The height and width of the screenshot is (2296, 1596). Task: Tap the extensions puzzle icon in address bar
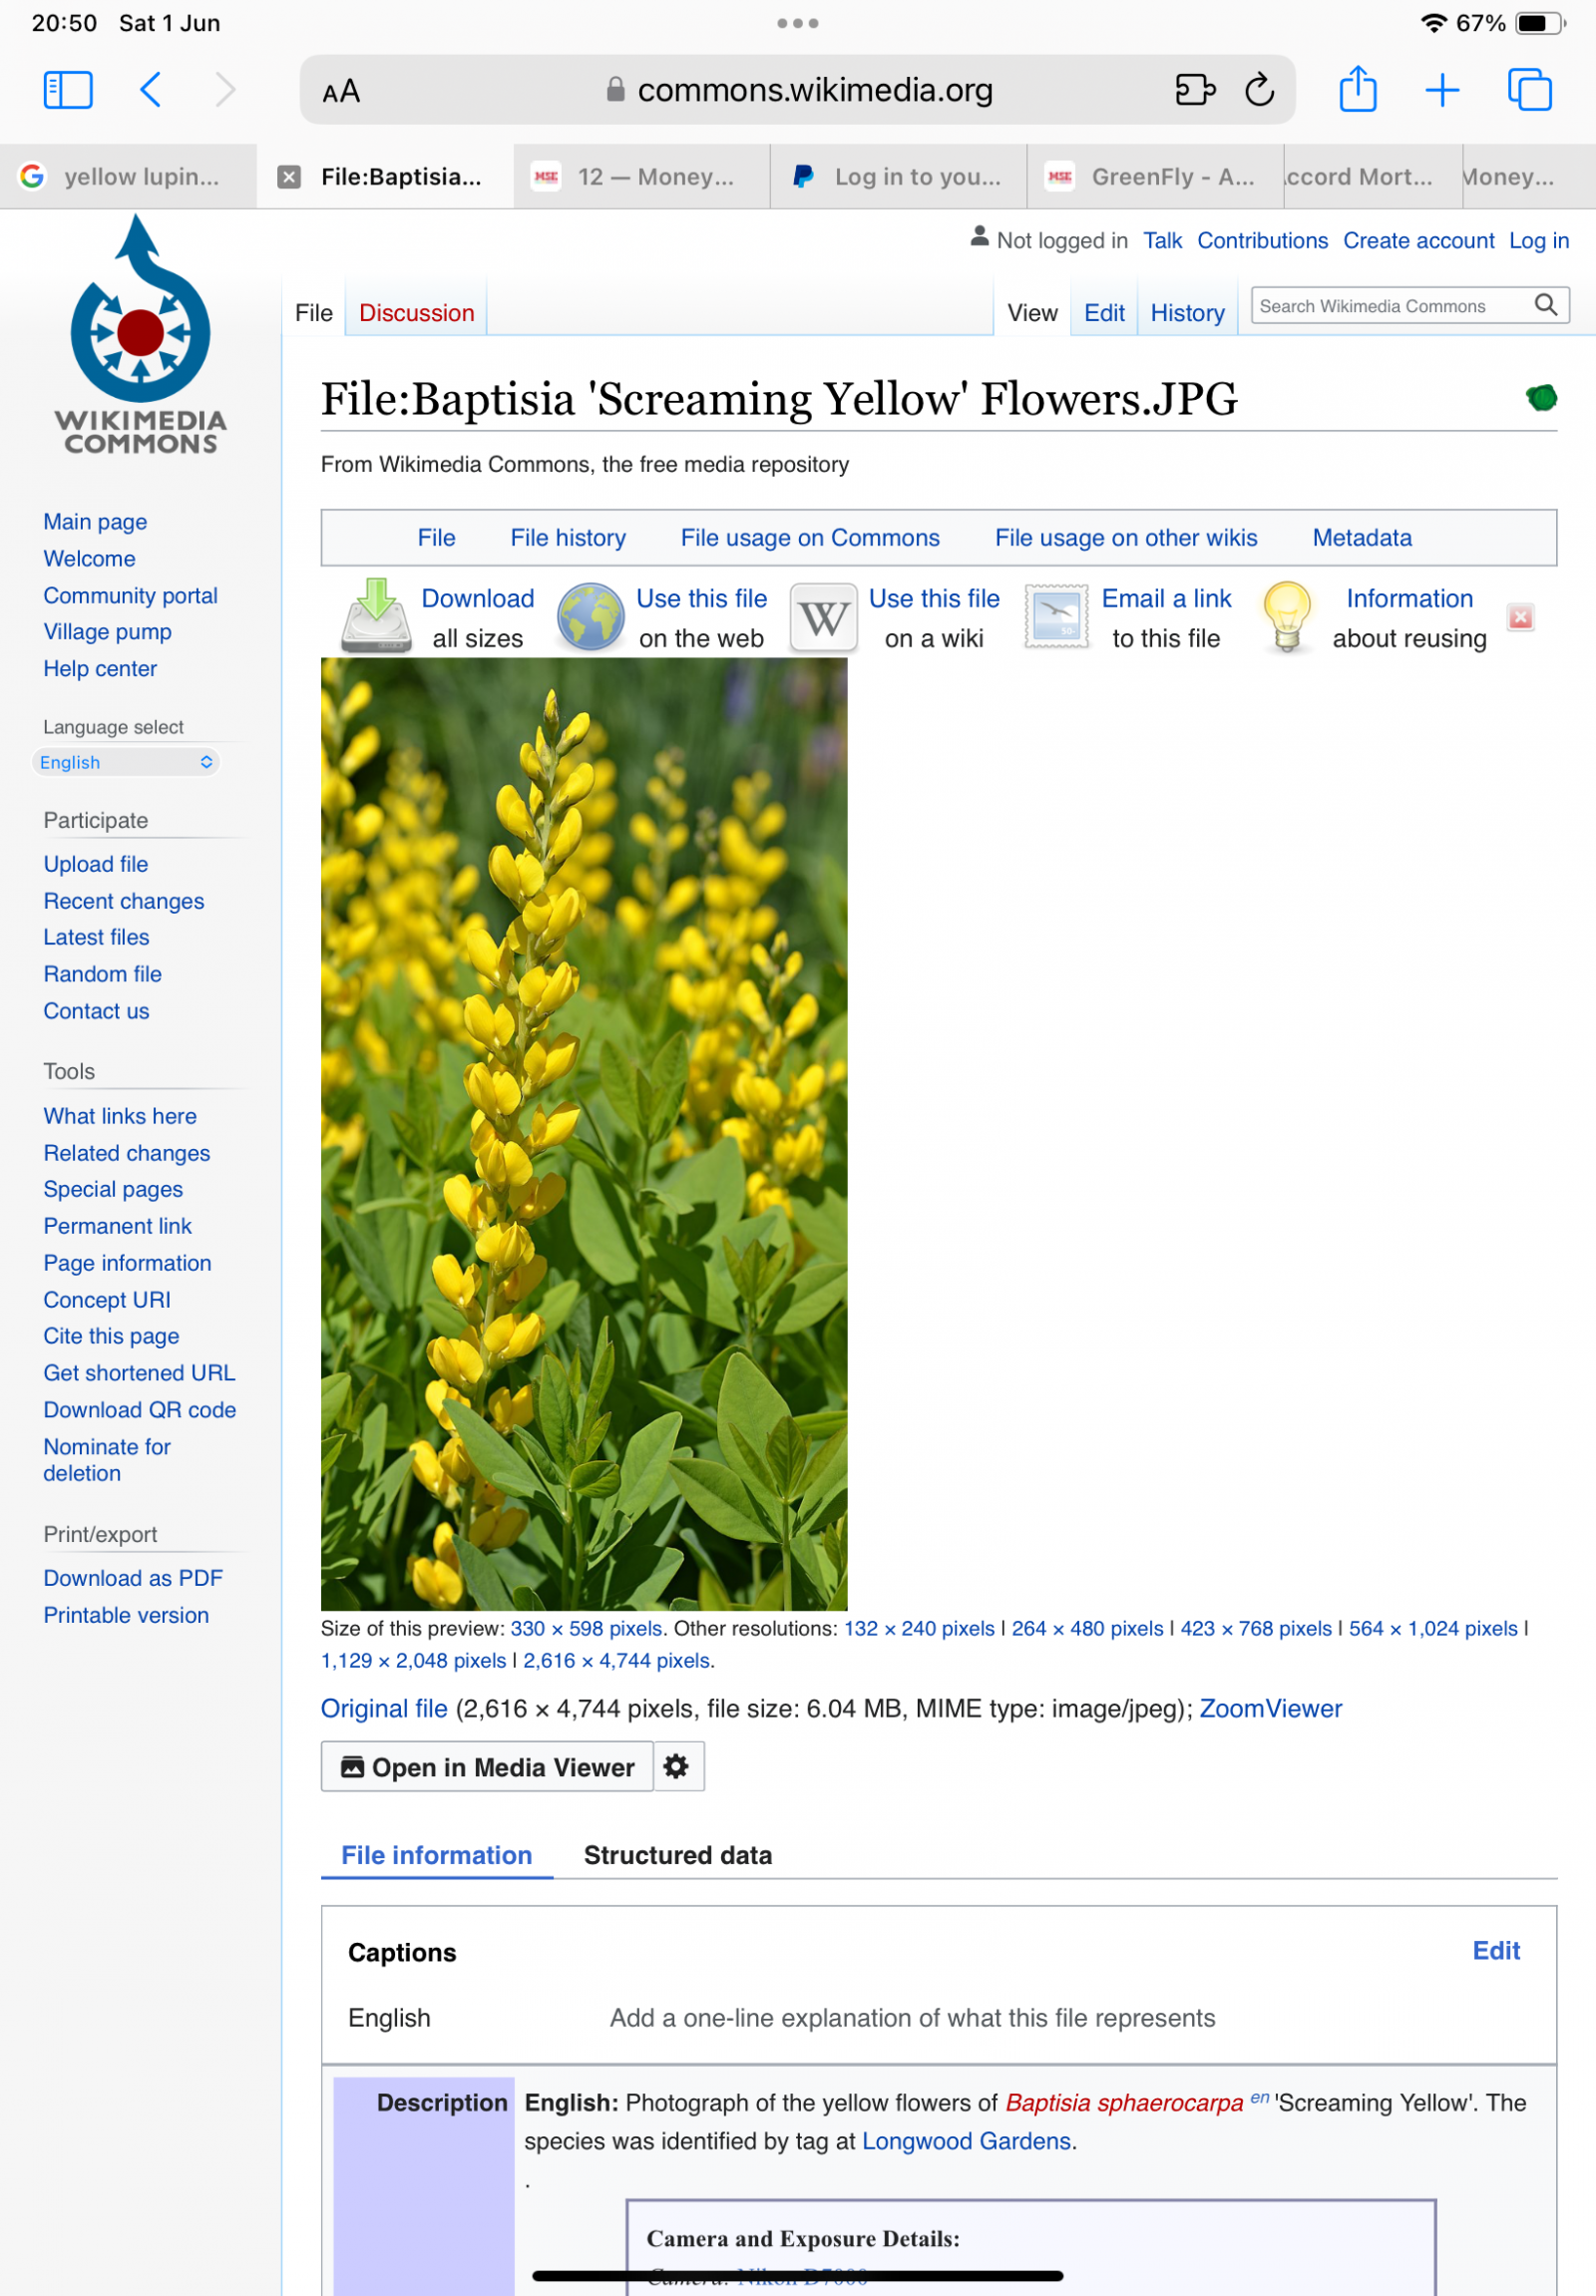(x=1195, y=90)
